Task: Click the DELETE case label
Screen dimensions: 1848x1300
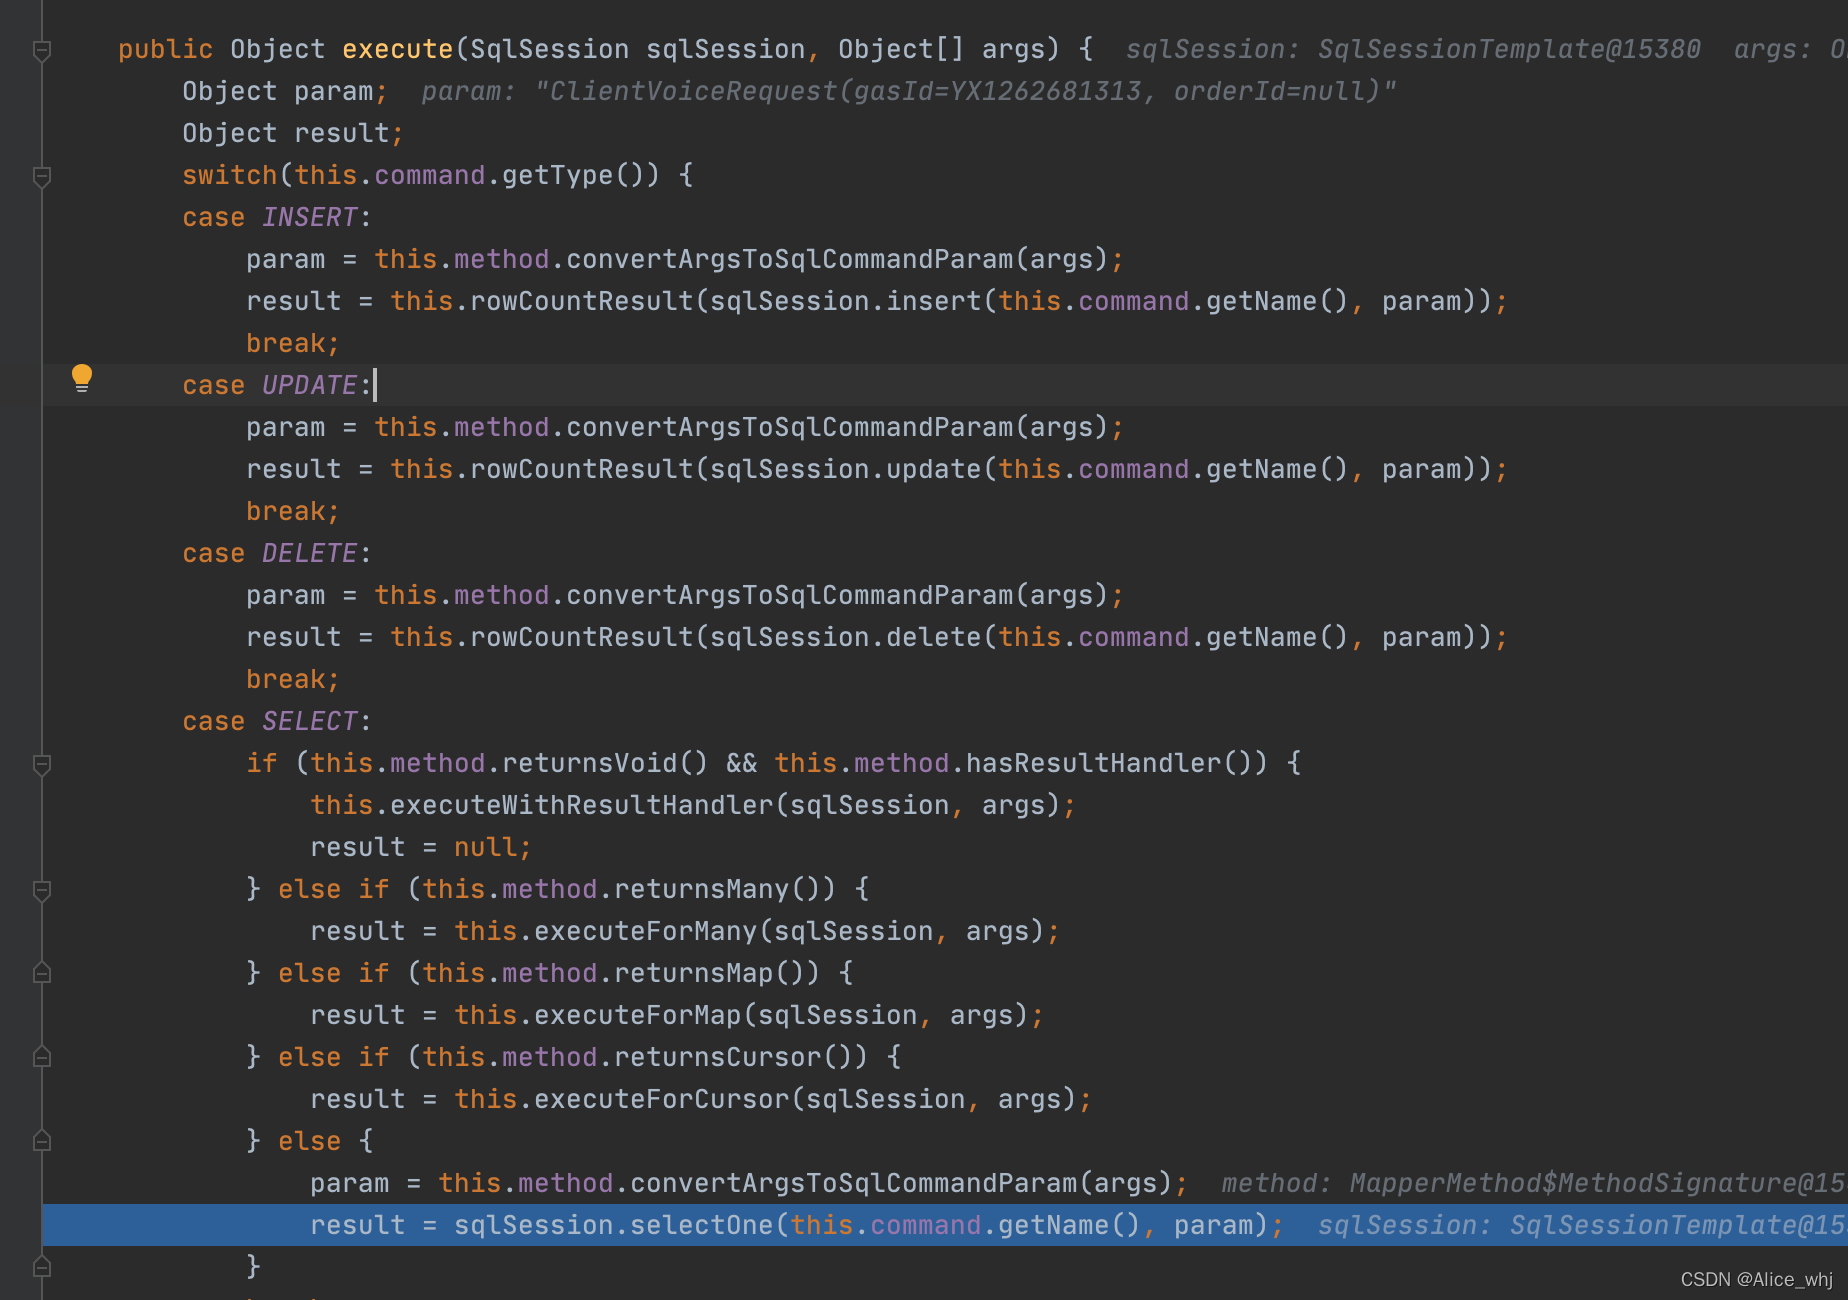Action: click(x=310, y=553)
